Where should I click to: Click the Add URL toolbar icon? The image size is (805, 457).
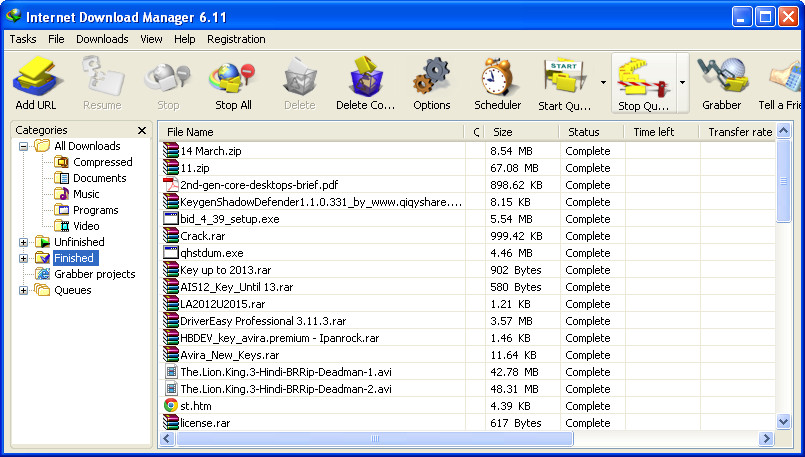point(36,77)
